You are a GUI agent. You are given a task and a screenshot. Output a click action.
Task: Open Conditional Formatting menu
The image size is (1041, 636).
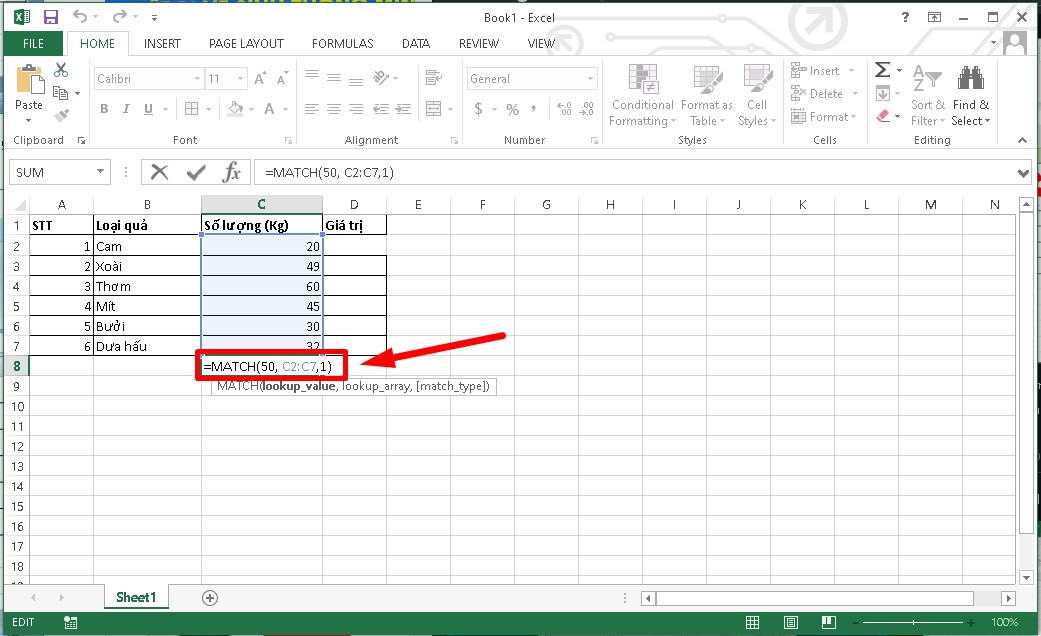click(x=643, y=95)
